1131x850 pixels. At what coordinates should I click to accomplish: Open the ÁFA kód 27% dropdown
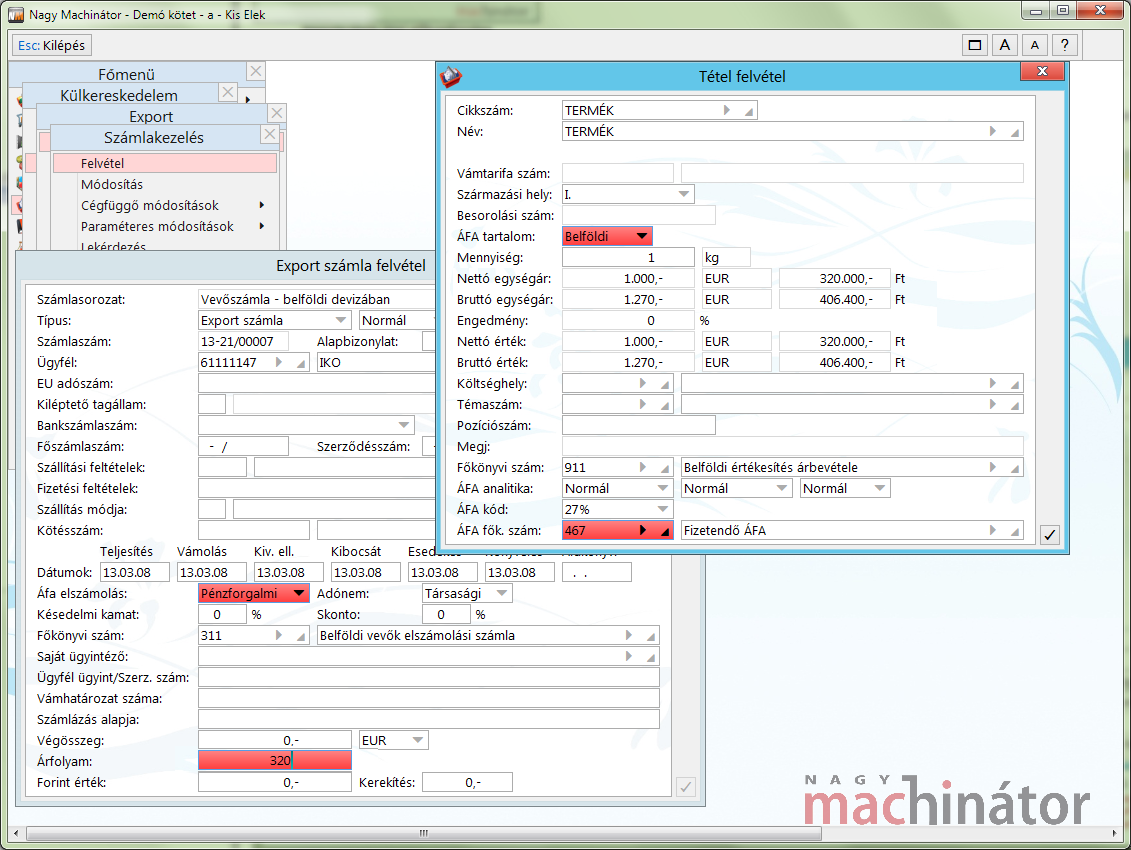[663, 509]
